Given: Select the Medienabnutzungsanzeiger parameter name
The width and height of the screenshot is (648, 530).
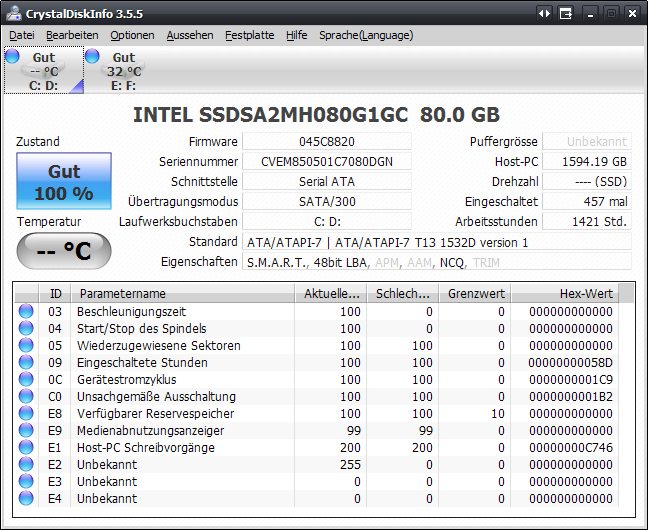Looking at the screenshot, I should (150, 431).
